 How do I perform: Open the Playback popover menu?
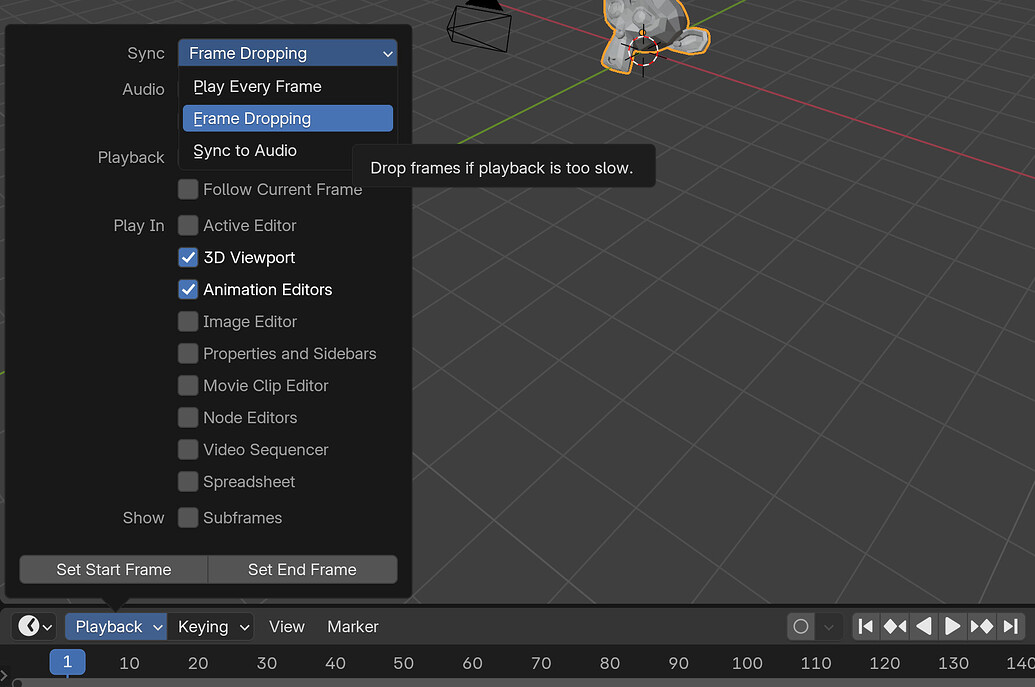point(116,626)
